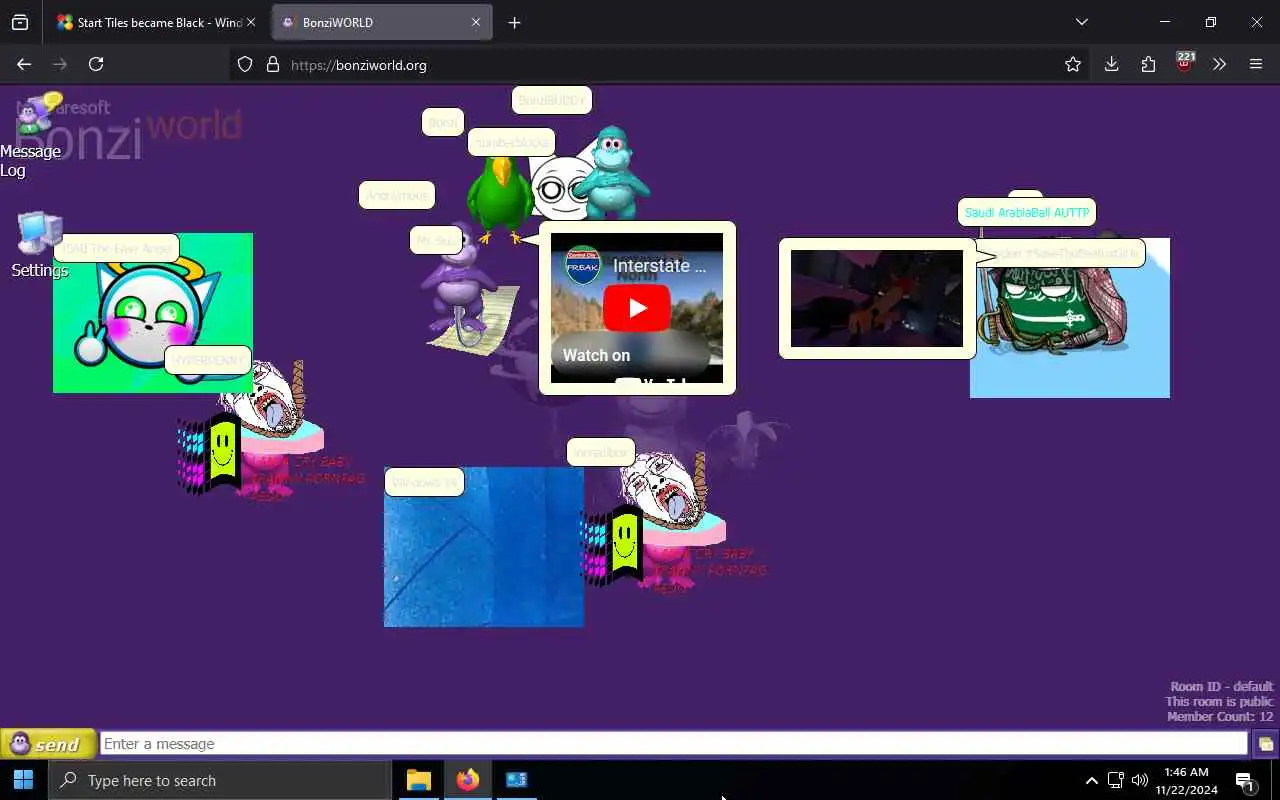The image size is (1280, 800).
Task: Click the incredibox name tag
Action: click(x=601, y=452)
